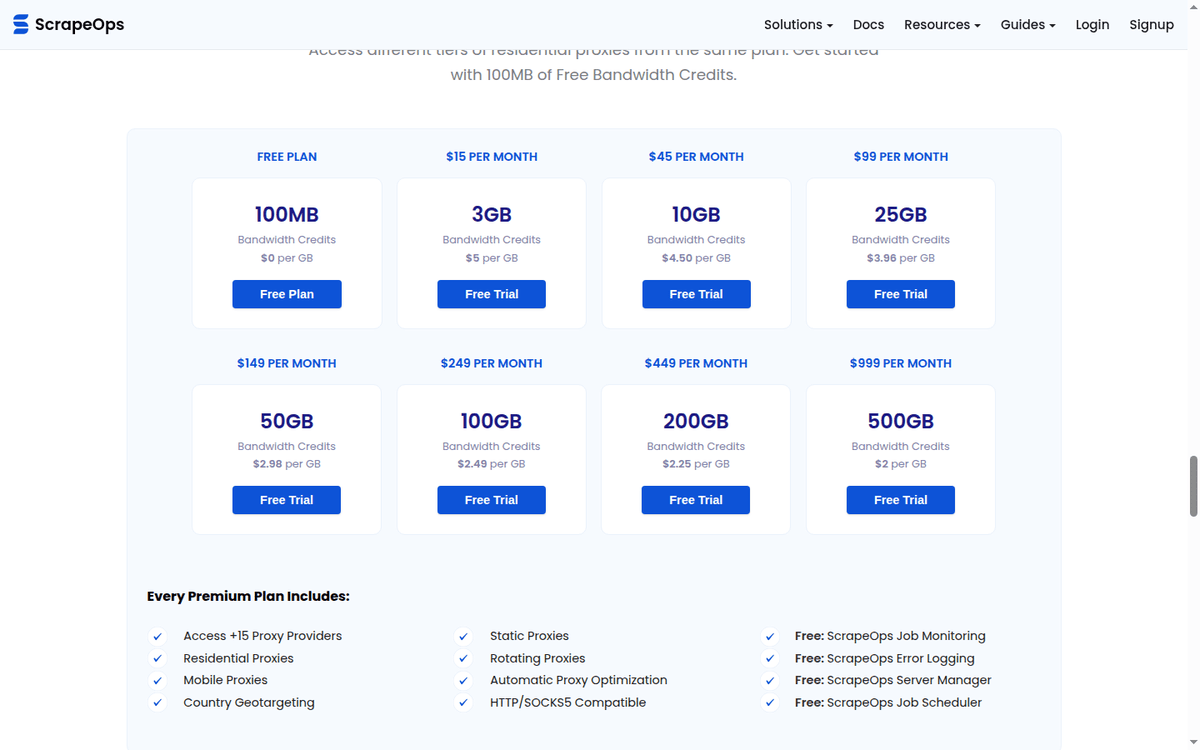
Task: Click checkmark icon beside Automatic Proxy Optimization
Action: [463, 680]
